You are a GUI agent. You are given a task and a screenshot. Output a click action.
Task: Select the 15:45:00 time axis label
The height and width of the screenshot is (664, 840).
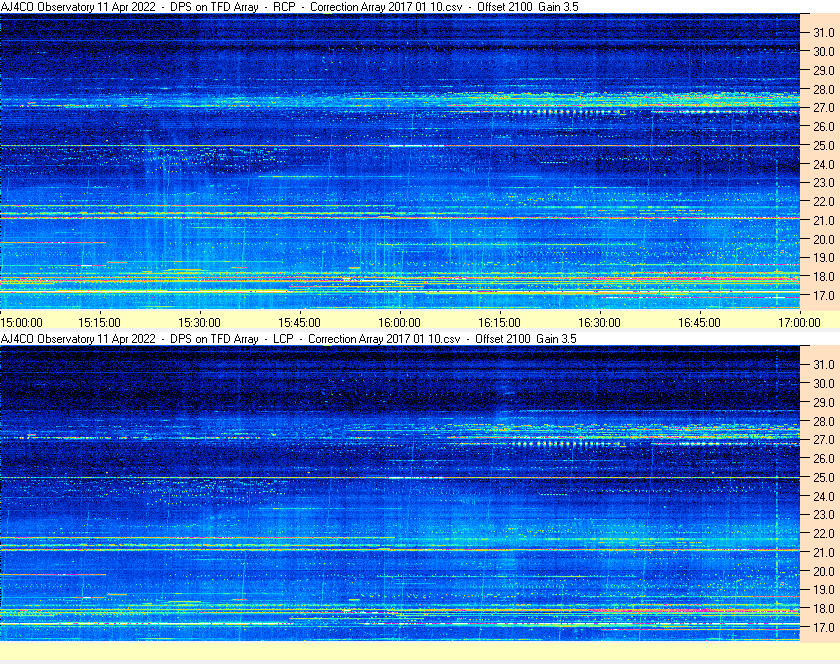click(299, 323)
